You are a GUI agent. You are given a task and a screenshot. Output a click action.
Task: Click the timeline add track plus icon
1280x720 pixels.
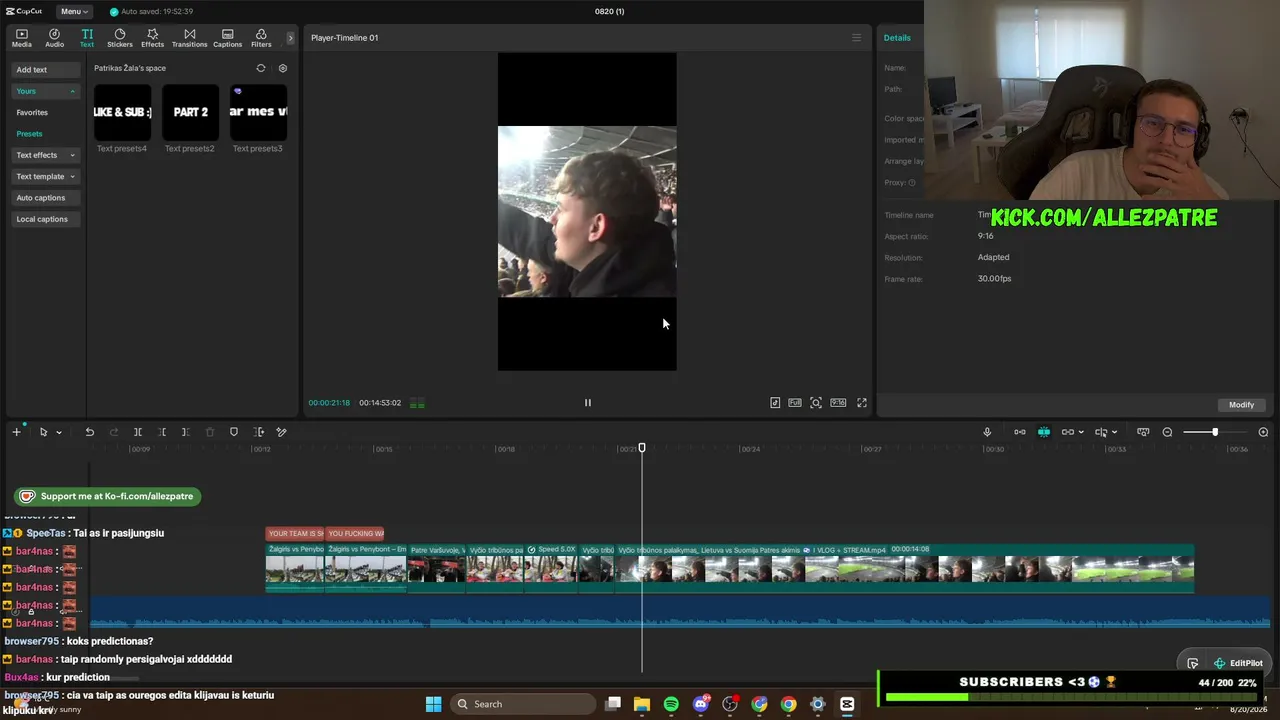[16, 432]
